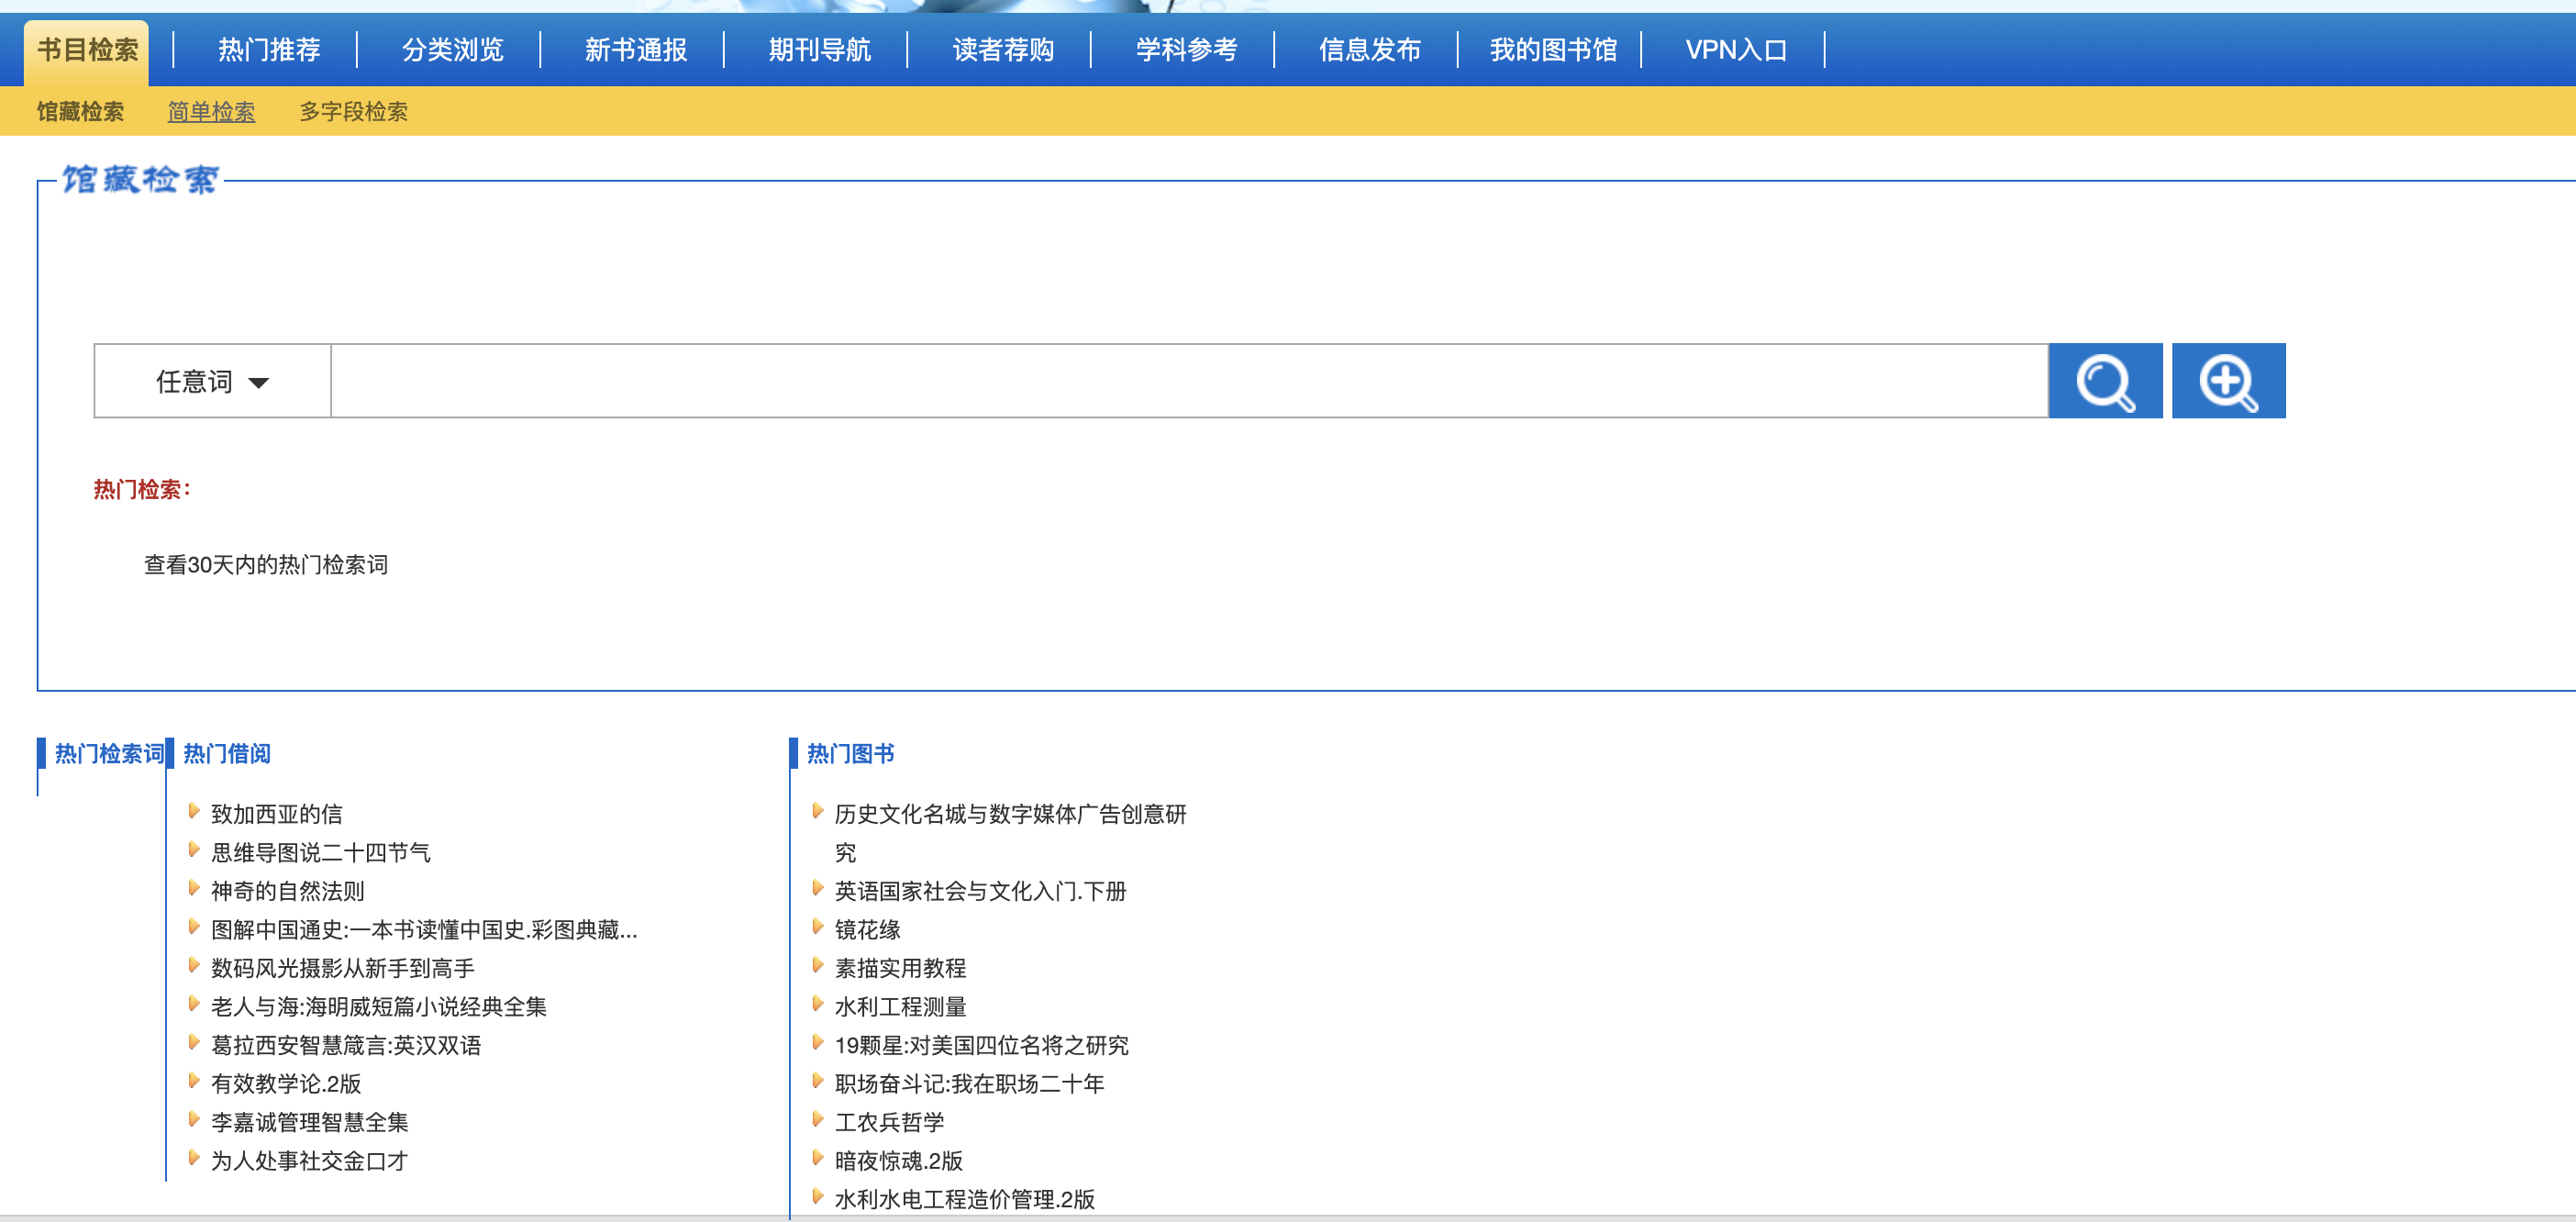The width and height of the screenshot is (2576, 1222).
Task: Click the magnifying glass search button
Action: (2104, 381)
